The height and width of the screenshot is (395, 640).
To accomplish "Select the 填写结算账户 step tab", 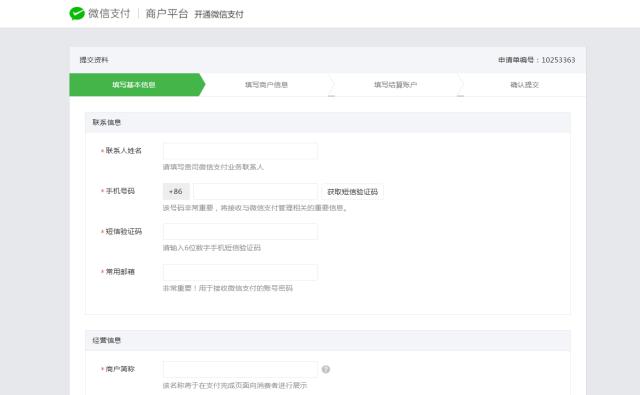I will coord(396,85).
